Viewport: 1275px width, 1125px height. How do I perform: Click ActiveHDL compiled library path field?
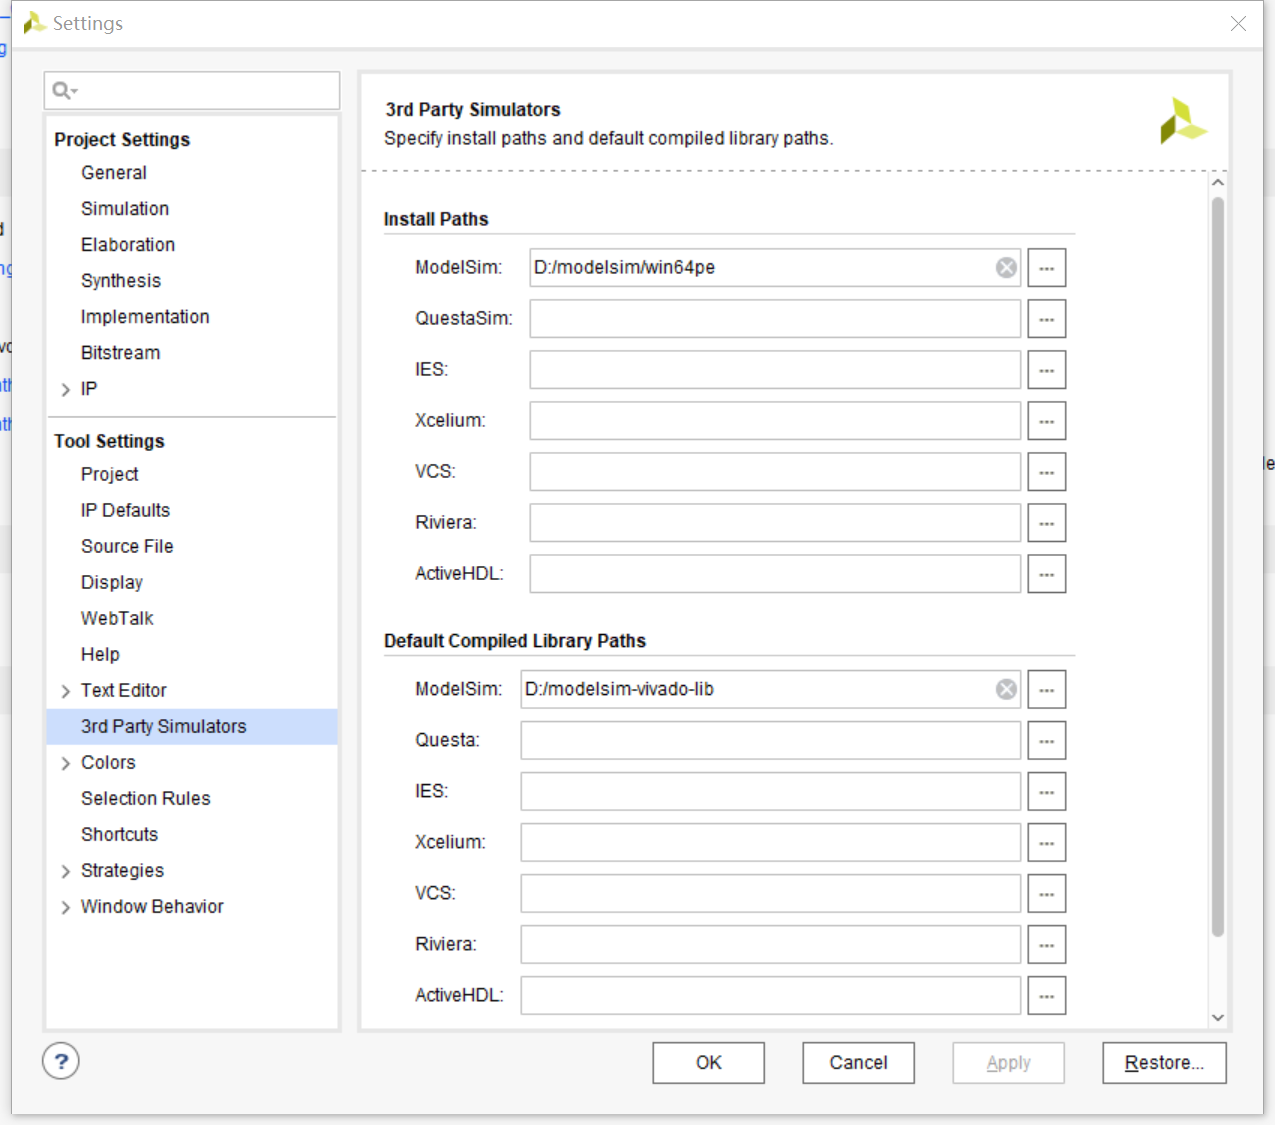coord(771,996)
